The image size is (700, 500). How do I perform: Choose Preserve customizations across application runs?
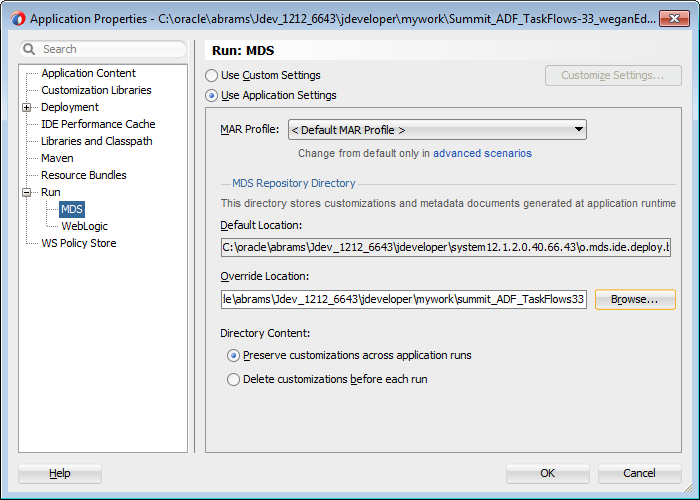(233, 356)
